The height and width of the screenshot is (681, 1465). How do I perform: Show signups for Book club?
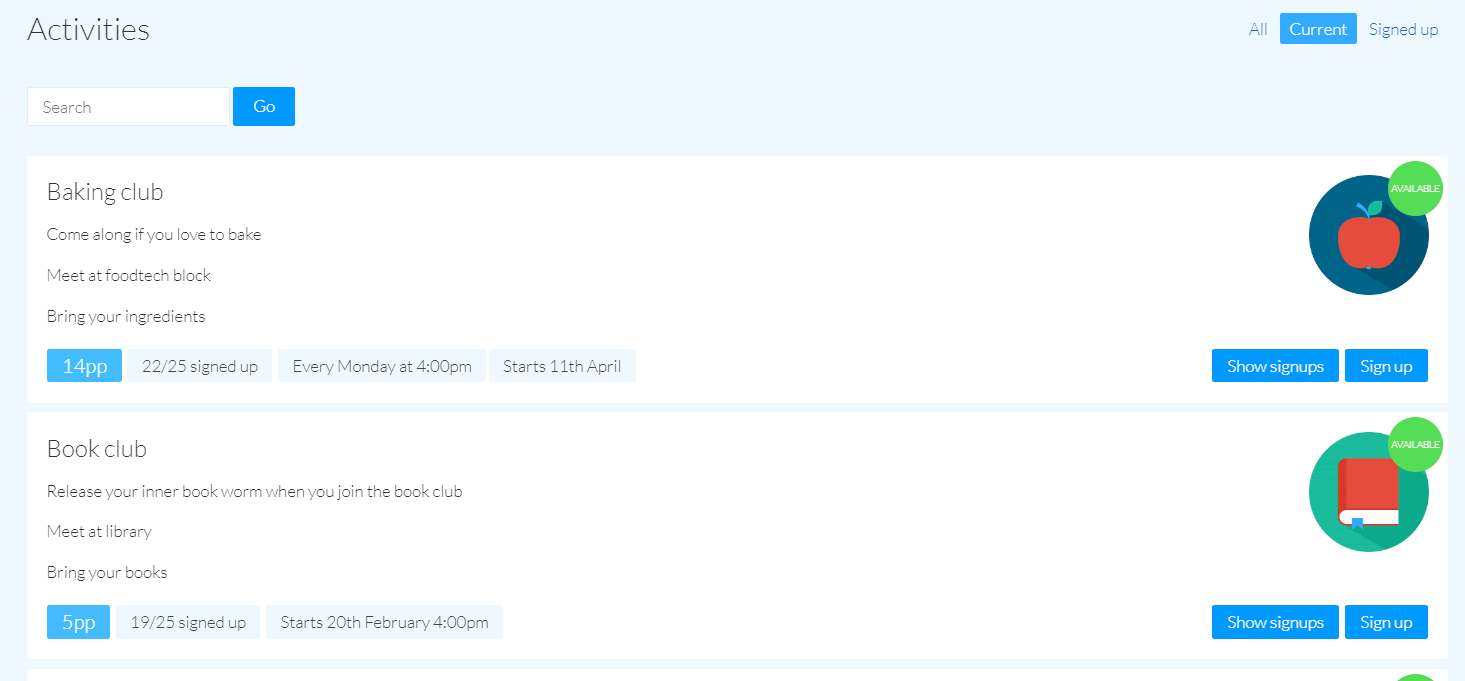1275,622
